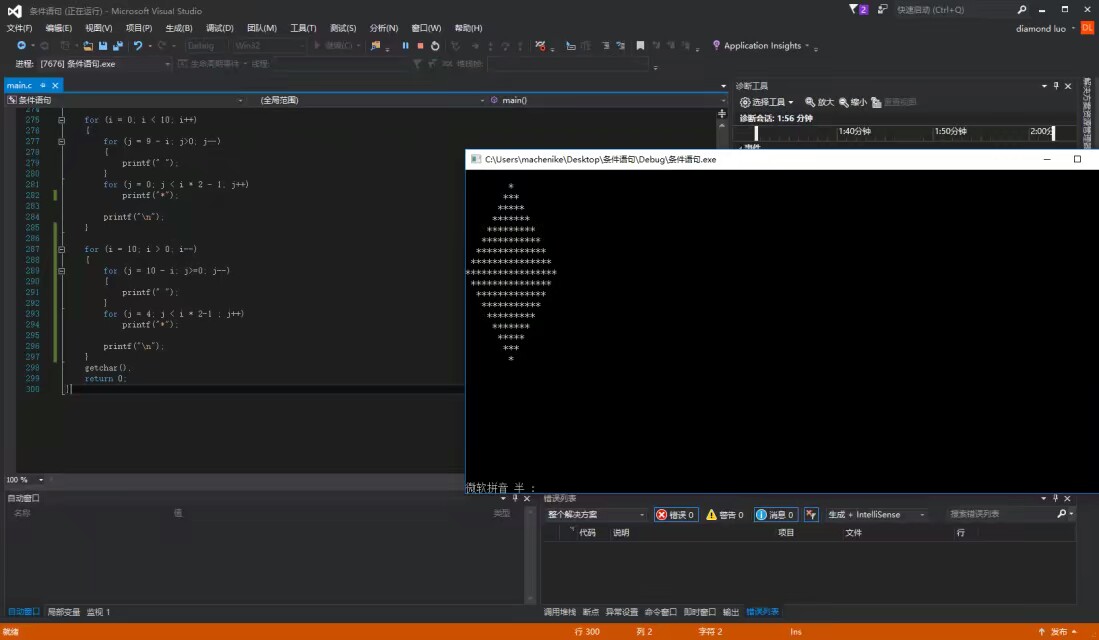Collapse the for loop at line 275
This screenshot has width=1099, height=640.
(x=61, y=120)
